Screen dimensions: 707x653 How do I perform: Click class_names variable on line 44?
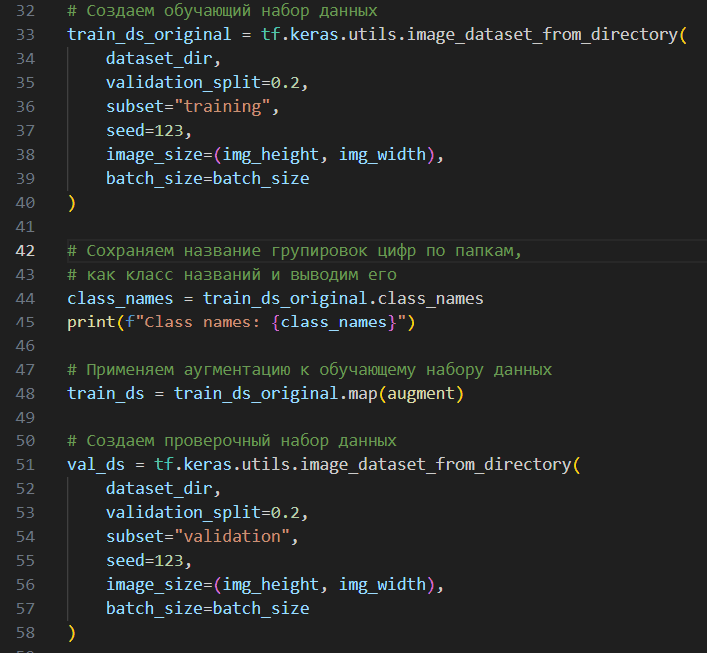coord(120,299)
